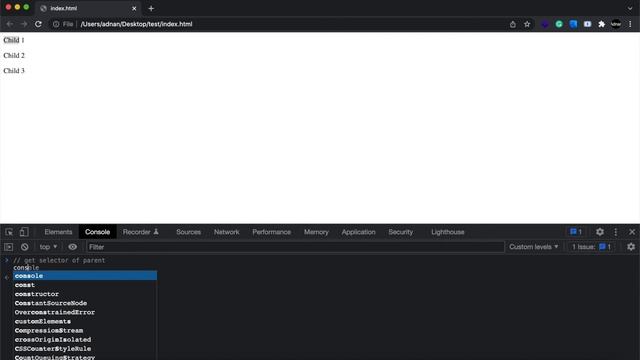Open DevTools settings gear

click(x=600, y=232)
